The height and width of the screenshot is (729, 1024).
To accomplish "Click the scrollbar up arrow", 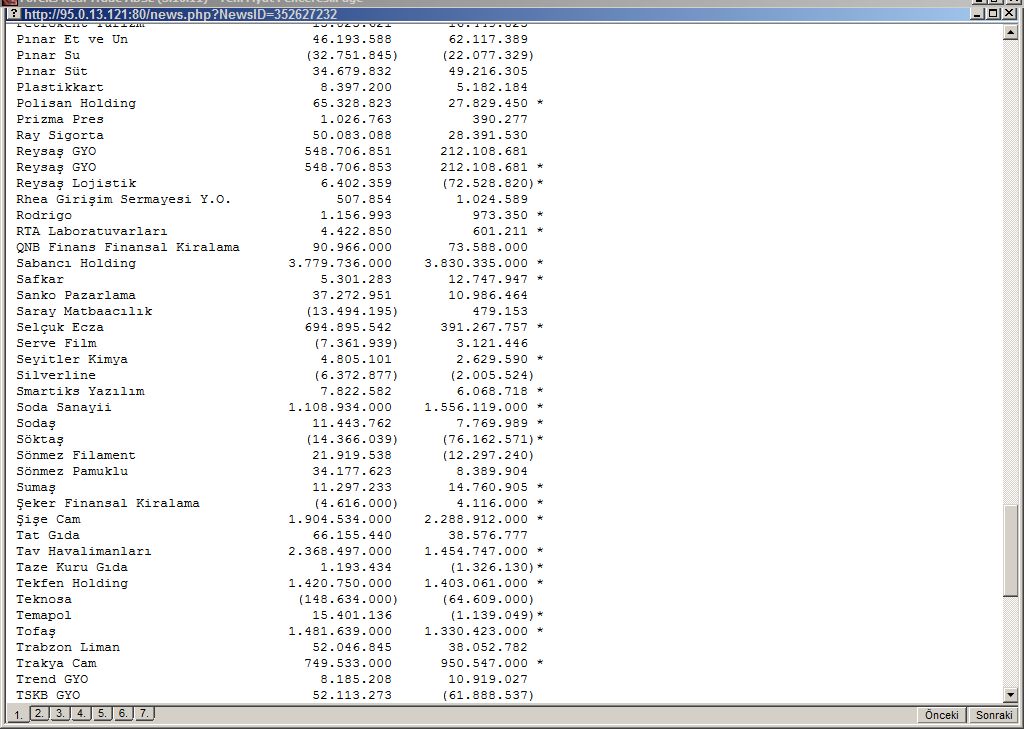I will point(1010,31).
